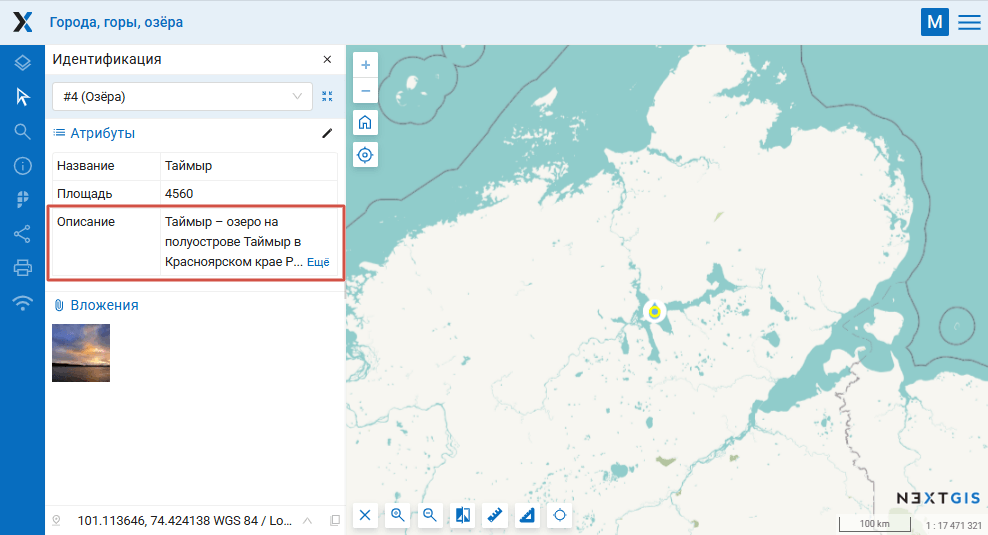Image resolution: width=988 pixels, height=535 pixels.
Task: Click the Ещё link to expand description
Action: 318,262
